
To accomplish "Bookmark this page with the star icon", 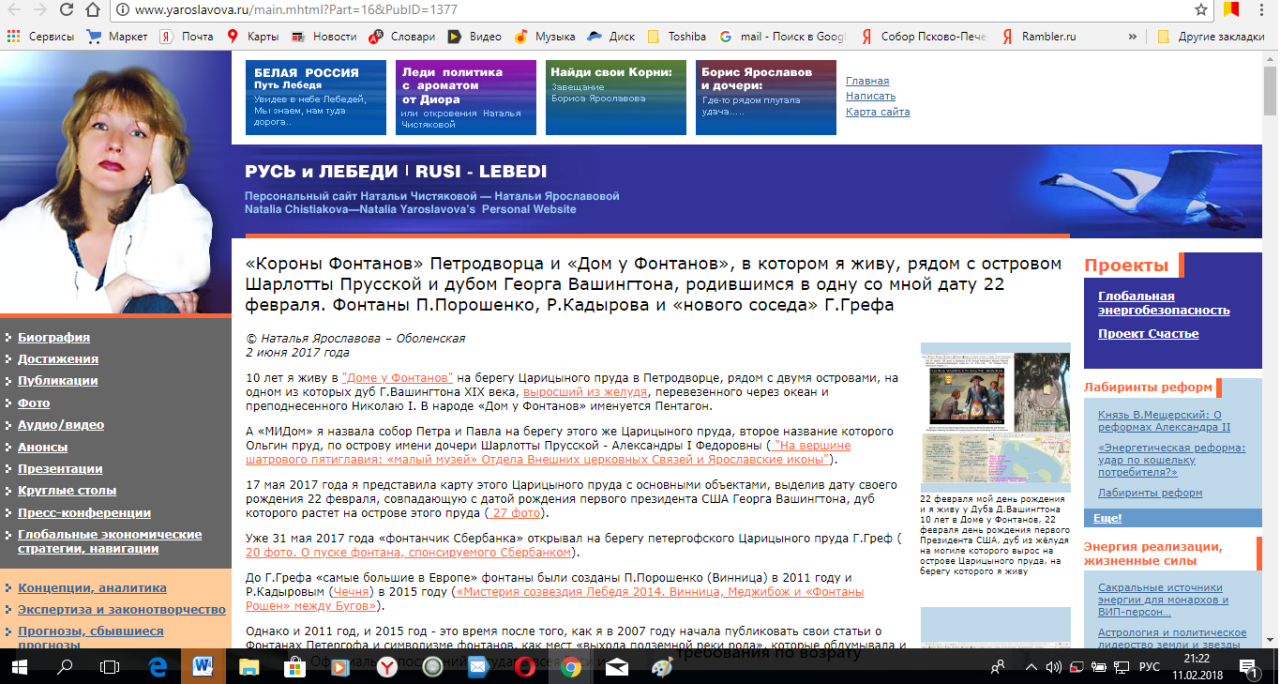I will tap(1201, 10).
